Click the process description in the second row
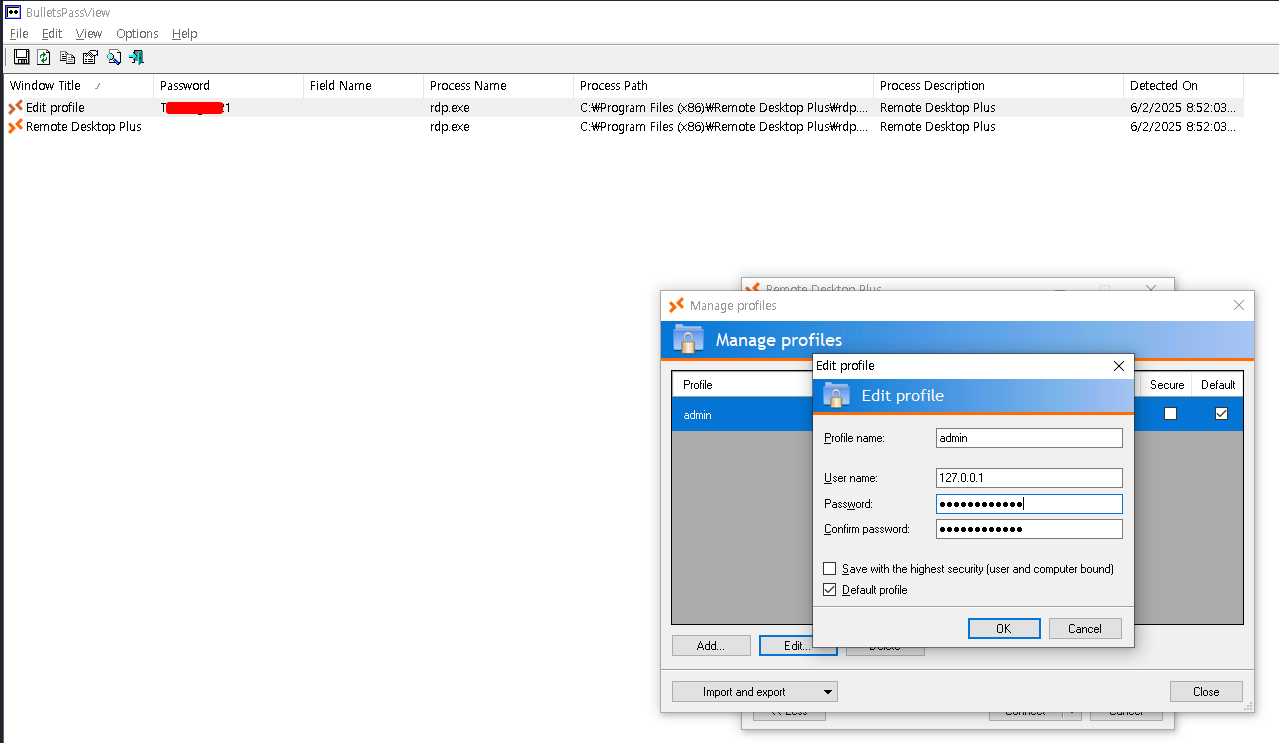The width and height of the screenshot is (1279, 743). point(937,126)
